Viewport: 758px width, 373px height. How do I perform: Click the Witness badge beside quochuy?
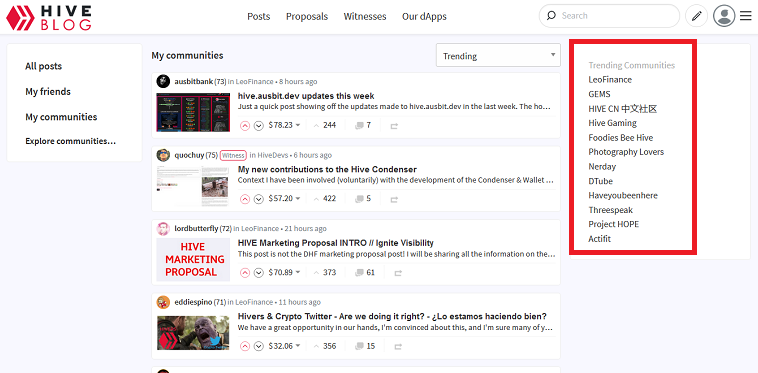pos(233,155)
